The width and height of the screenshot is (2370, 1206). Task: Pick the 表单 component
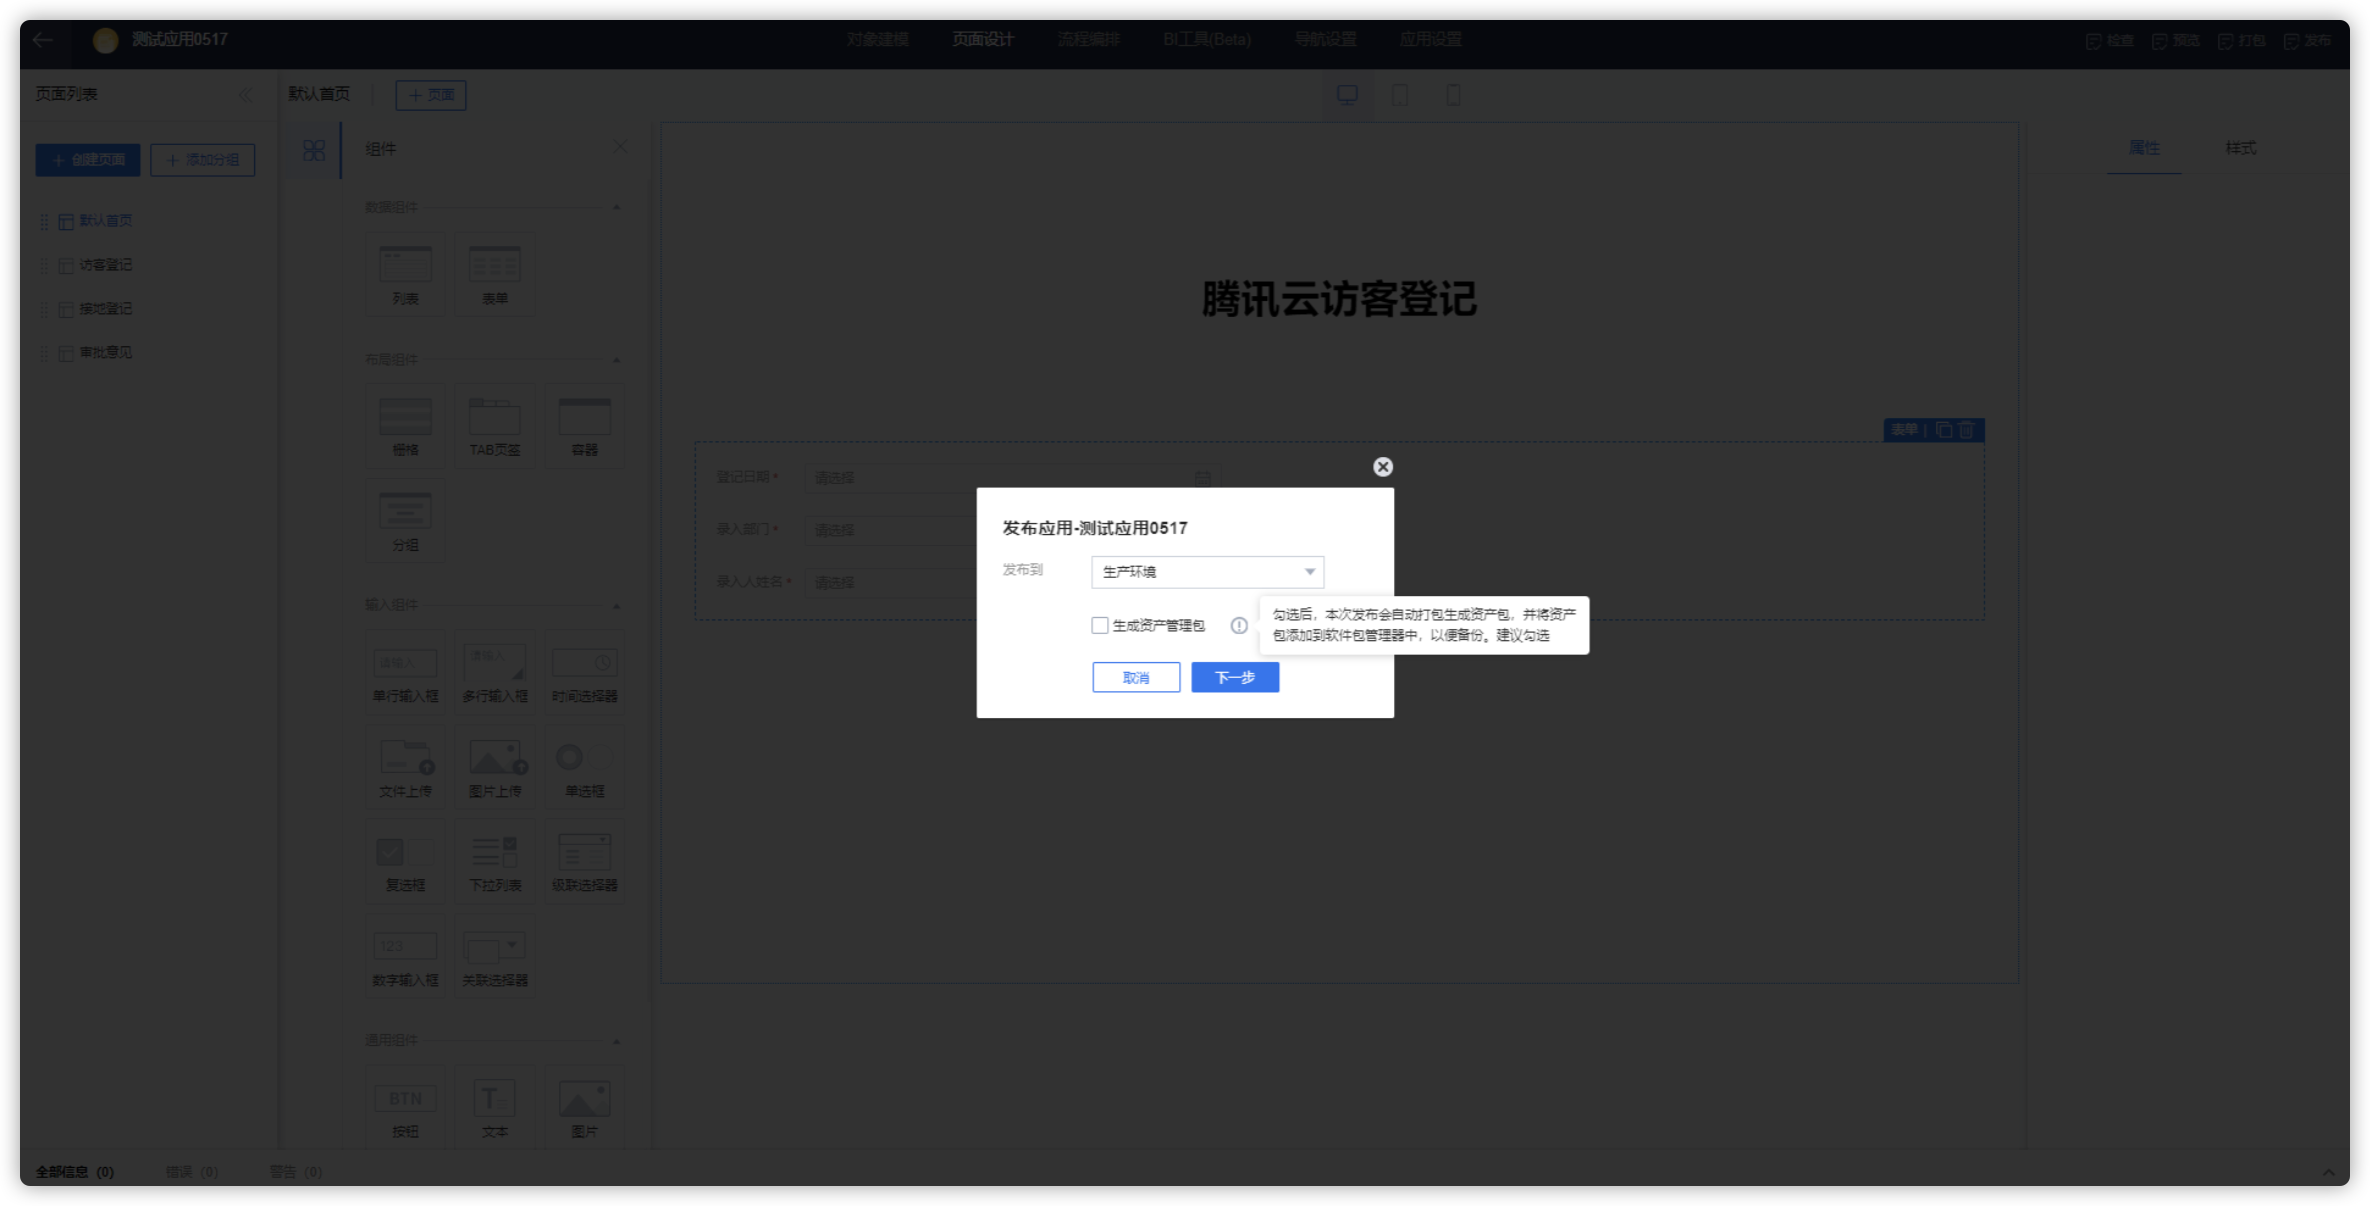click(x=495, y=275)
